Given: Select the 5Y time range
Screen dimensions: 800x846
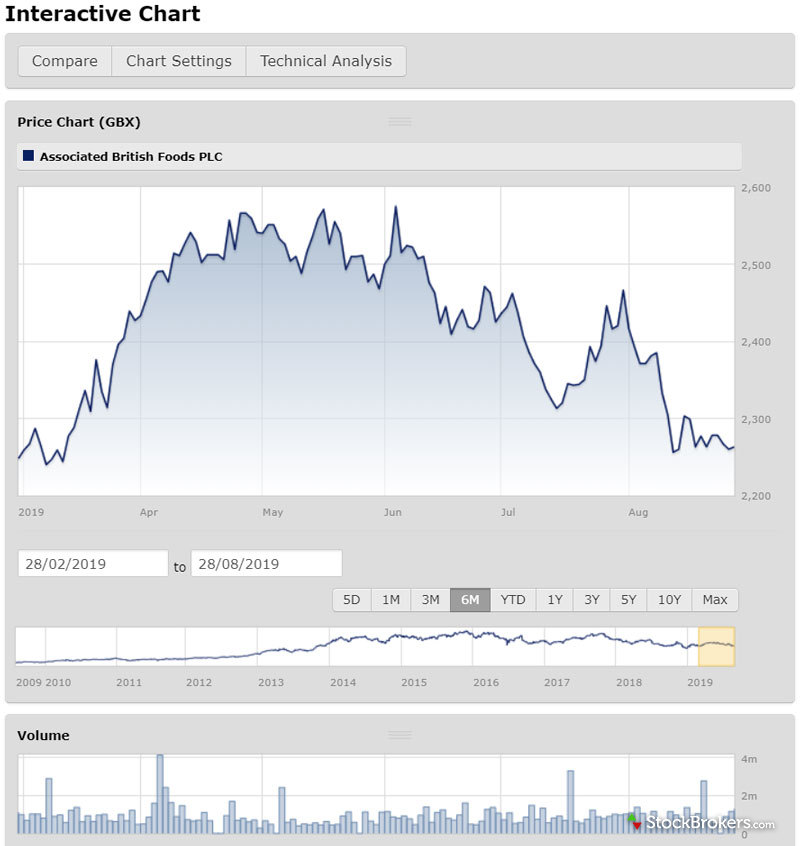Looking at the screenshot, I should [x=628, y=599].
